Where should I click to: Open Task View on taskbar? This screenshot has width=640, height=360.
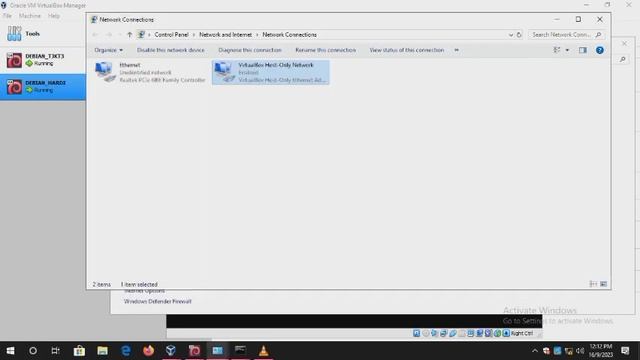point(56,351)
